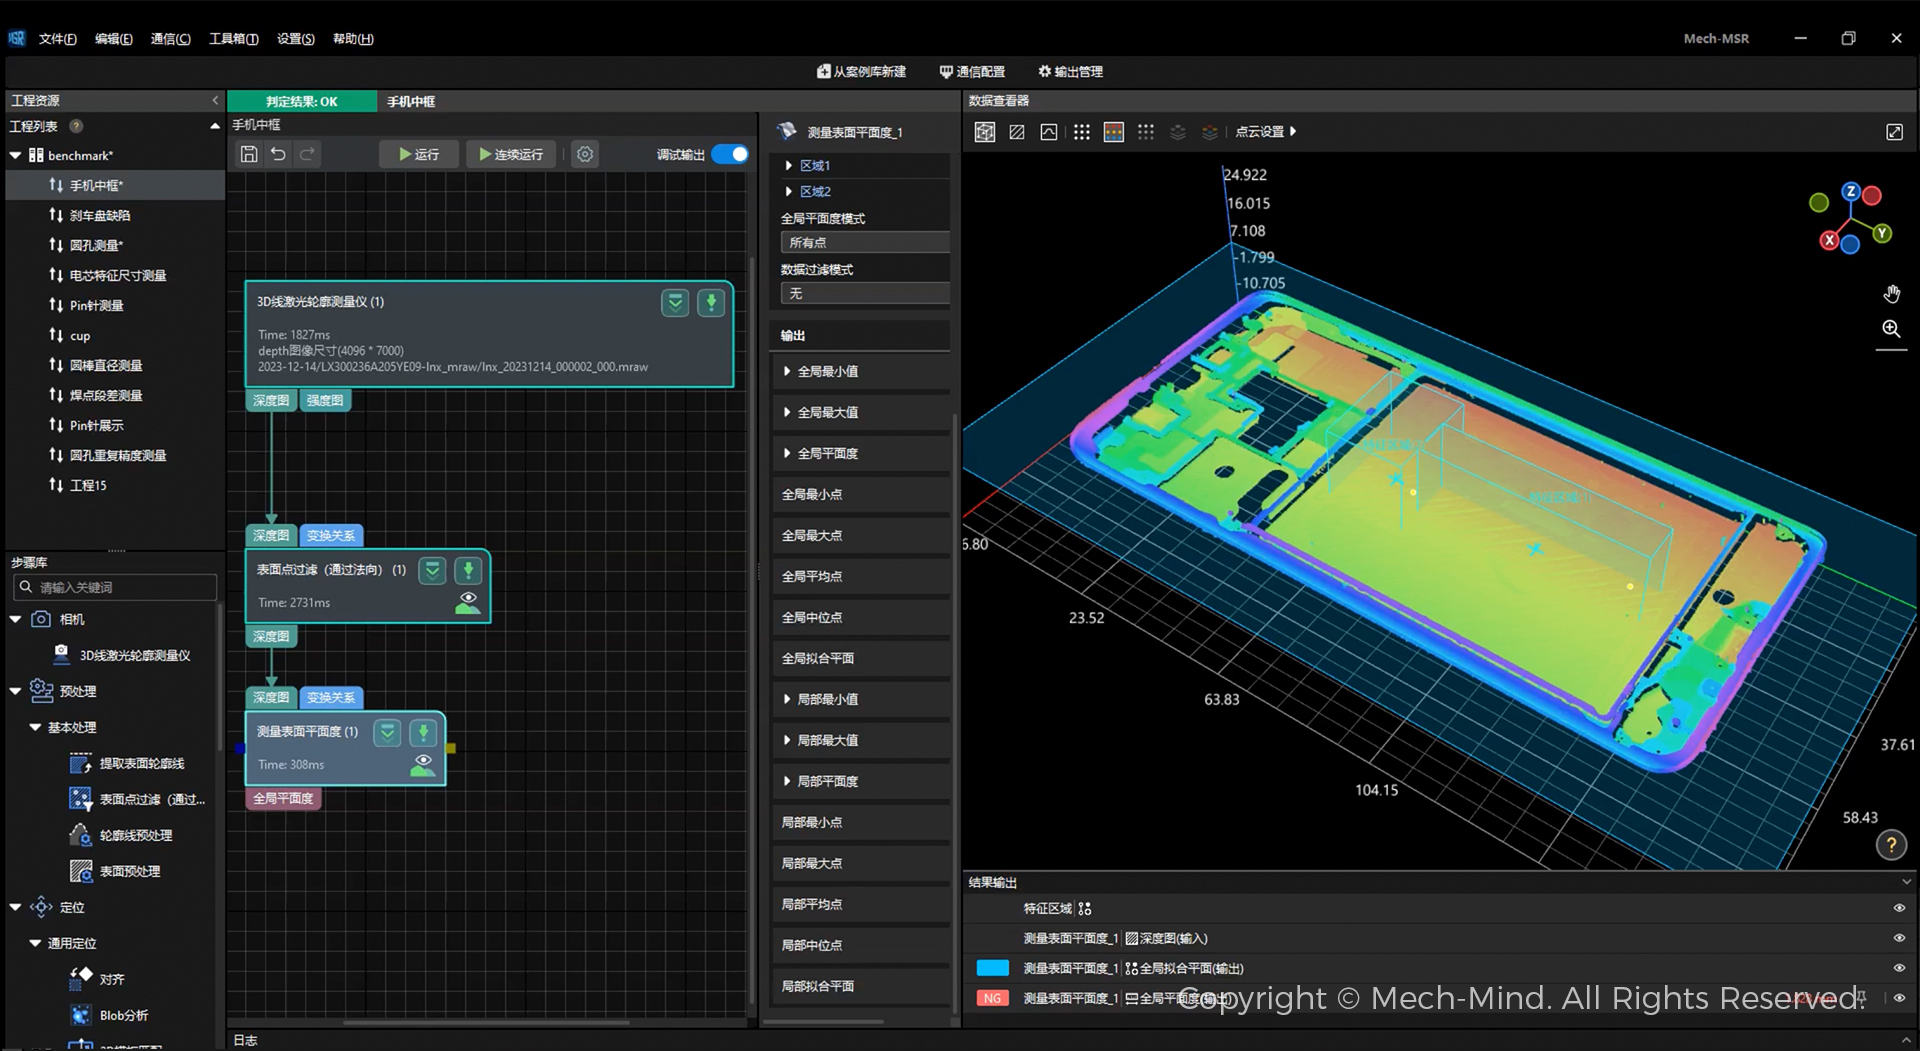The image size is (1920, 1051).
Task: Click the save icon in workflow toolbar
Action: tap(249, 154)
